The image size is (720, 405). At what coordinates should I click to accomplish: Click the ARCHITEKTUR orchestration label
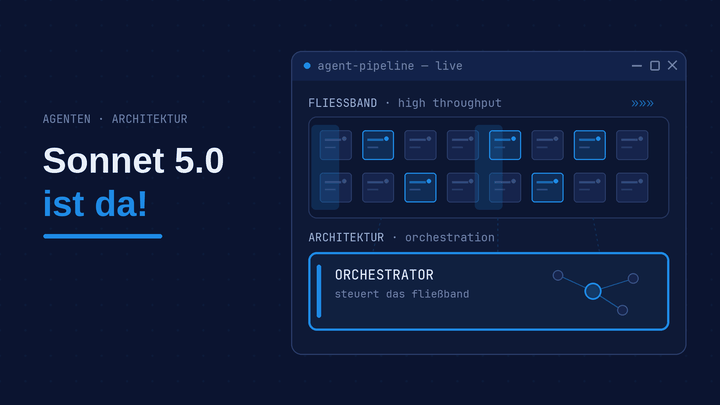tap(401, 237)
